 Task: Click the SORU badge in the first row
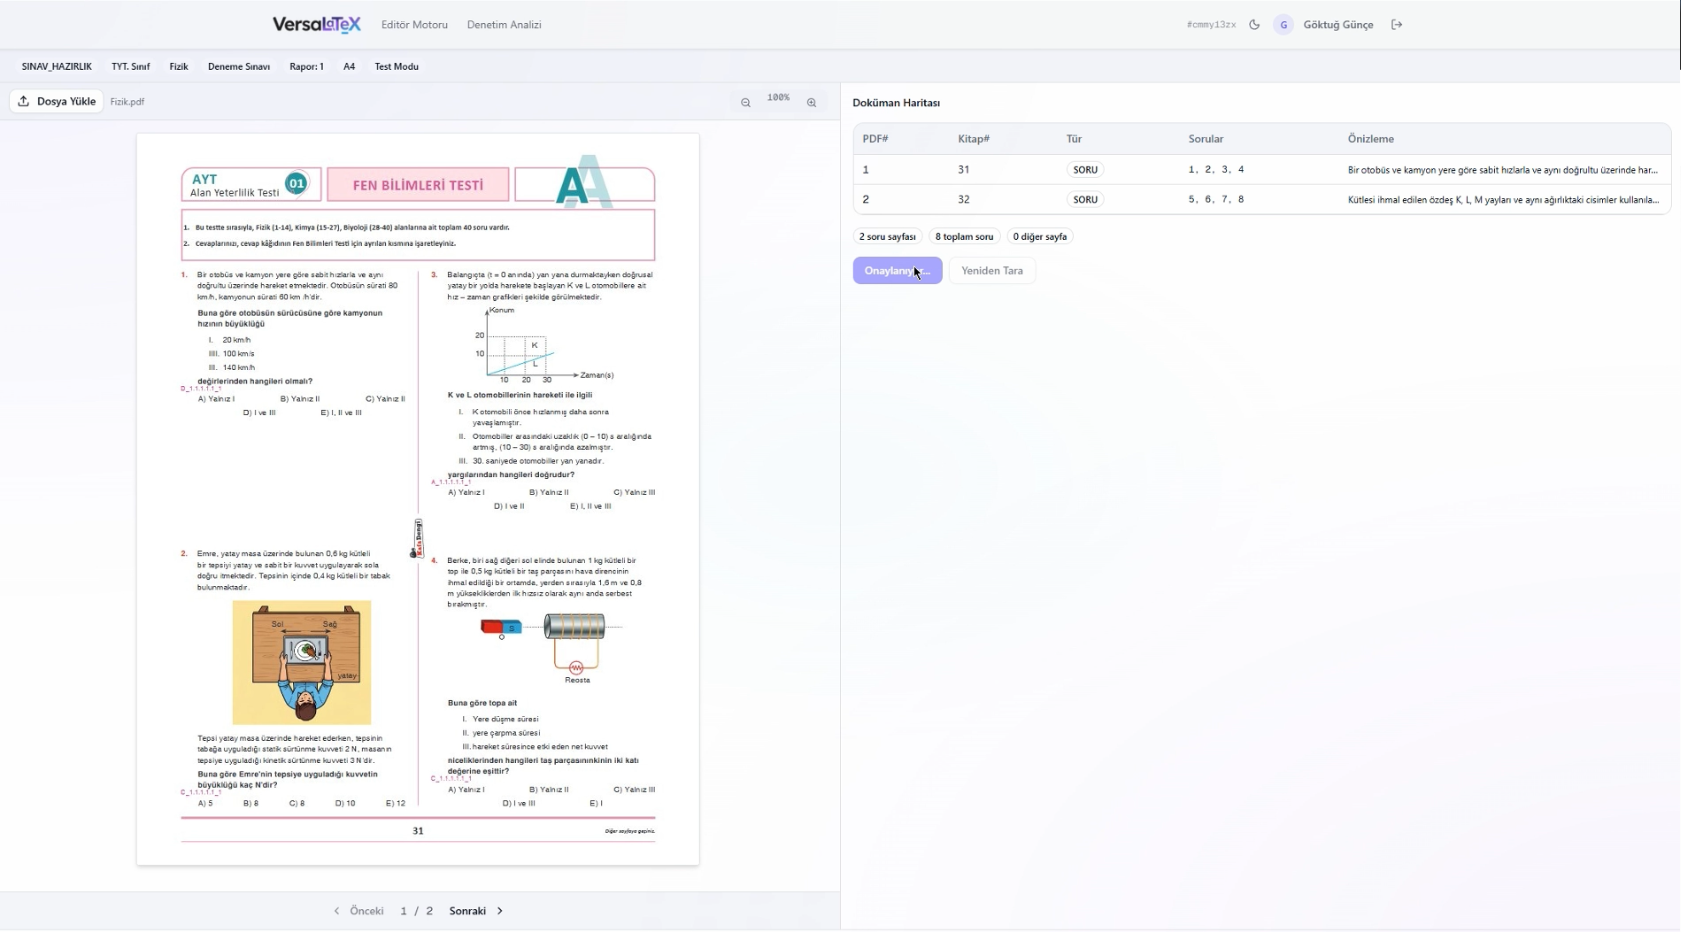[x=1085, y=170]
